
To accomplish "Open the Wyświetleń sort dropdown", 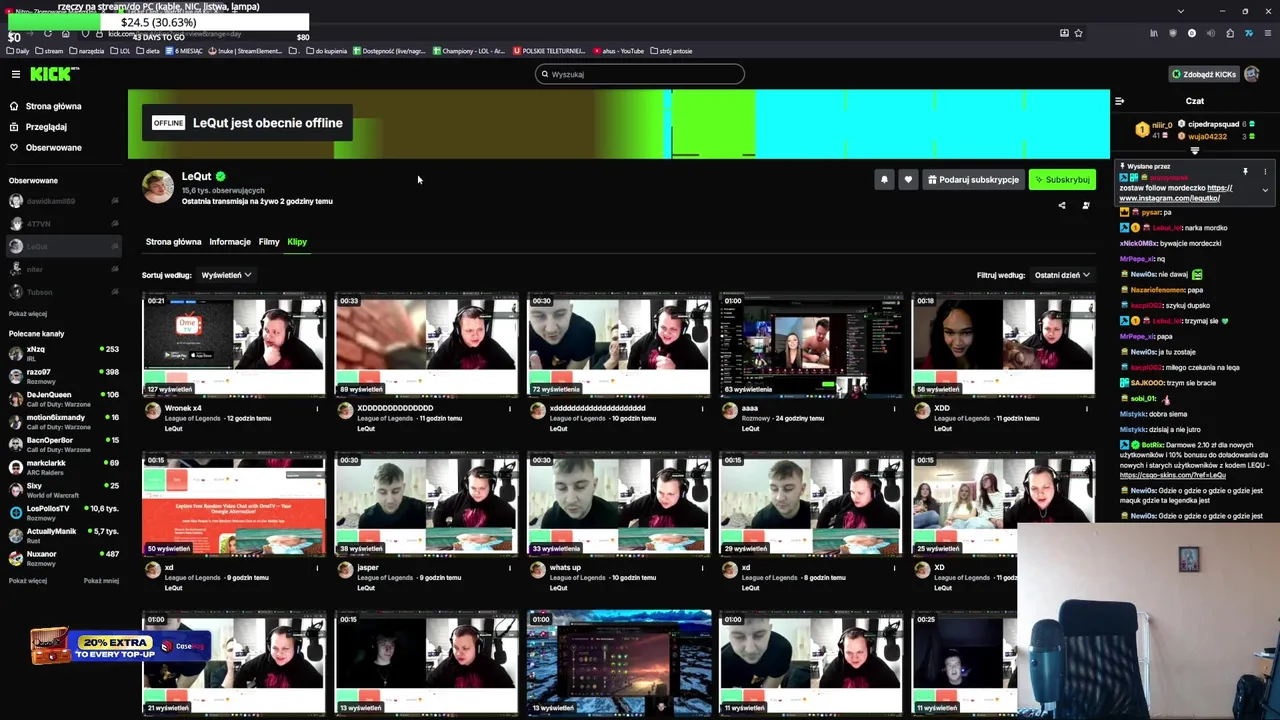I will click(226, 275).
